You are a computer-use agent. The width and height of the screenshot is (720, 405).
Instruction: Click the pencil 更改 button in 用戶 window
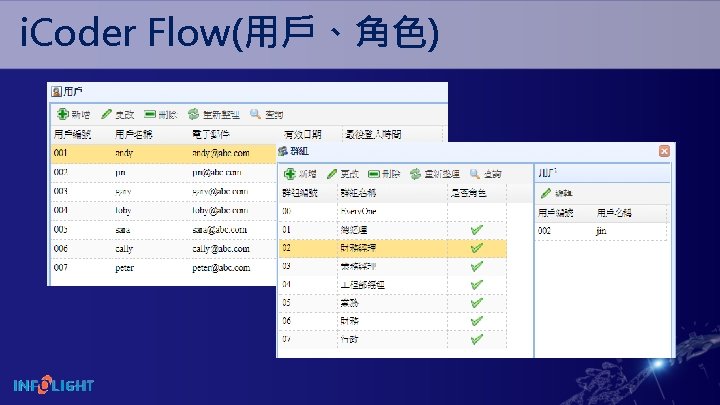click(x=118, y=114)
